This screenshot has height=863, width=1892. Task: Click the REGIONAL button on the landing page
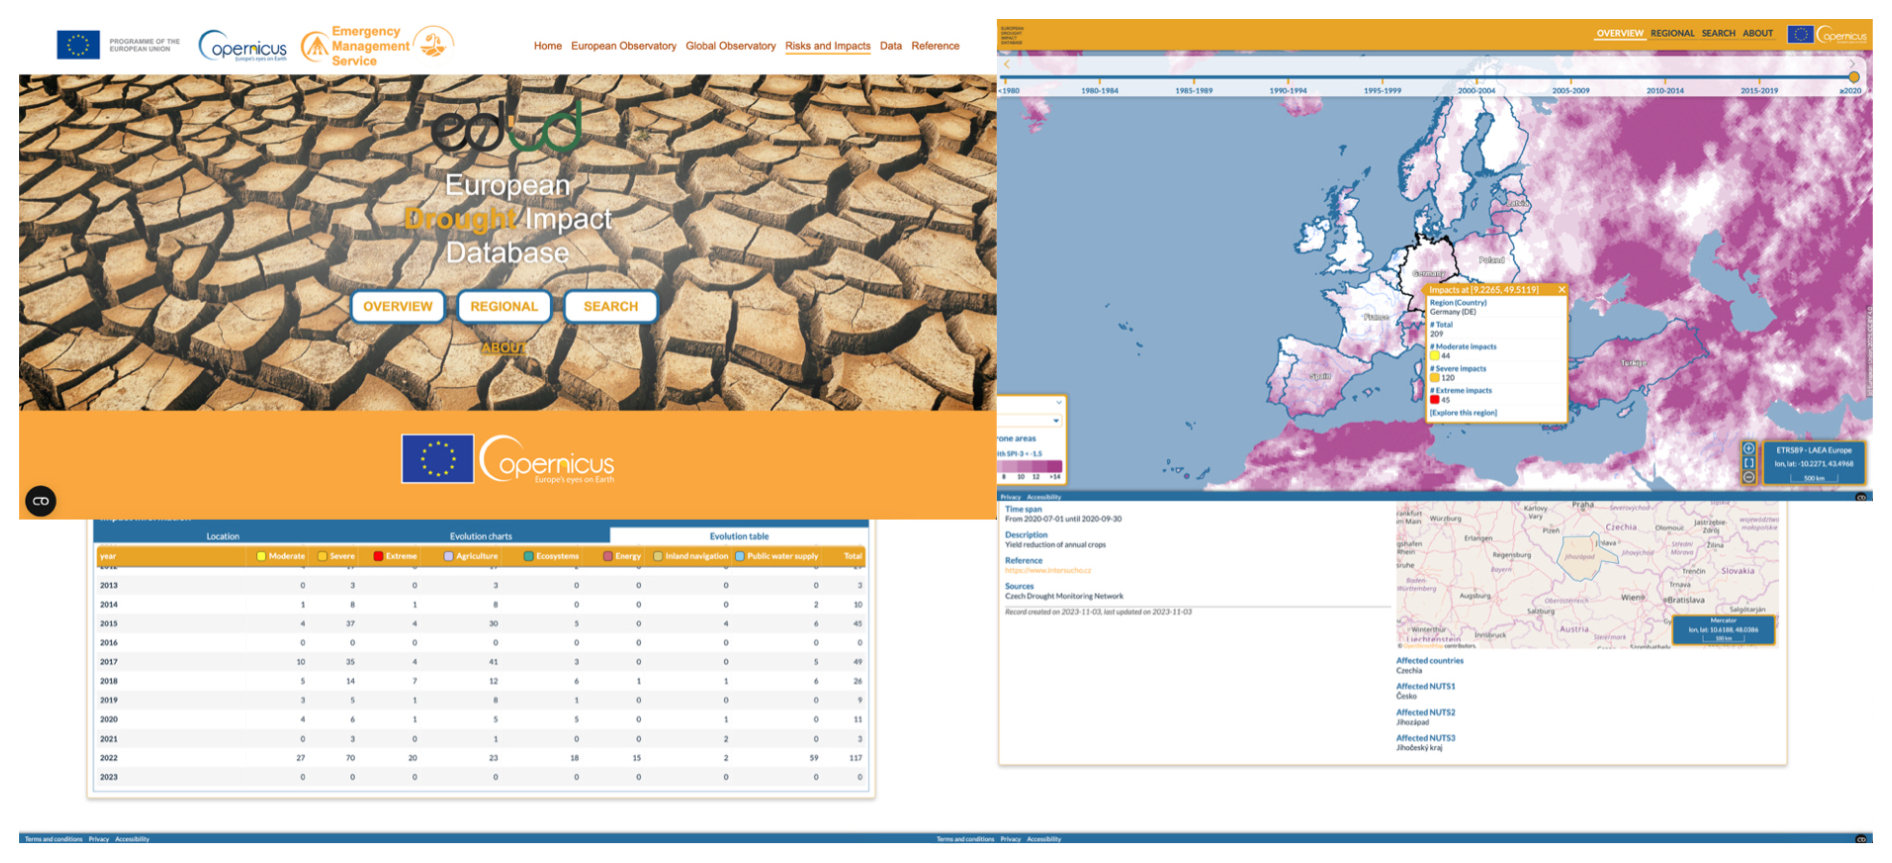[504, 307]
